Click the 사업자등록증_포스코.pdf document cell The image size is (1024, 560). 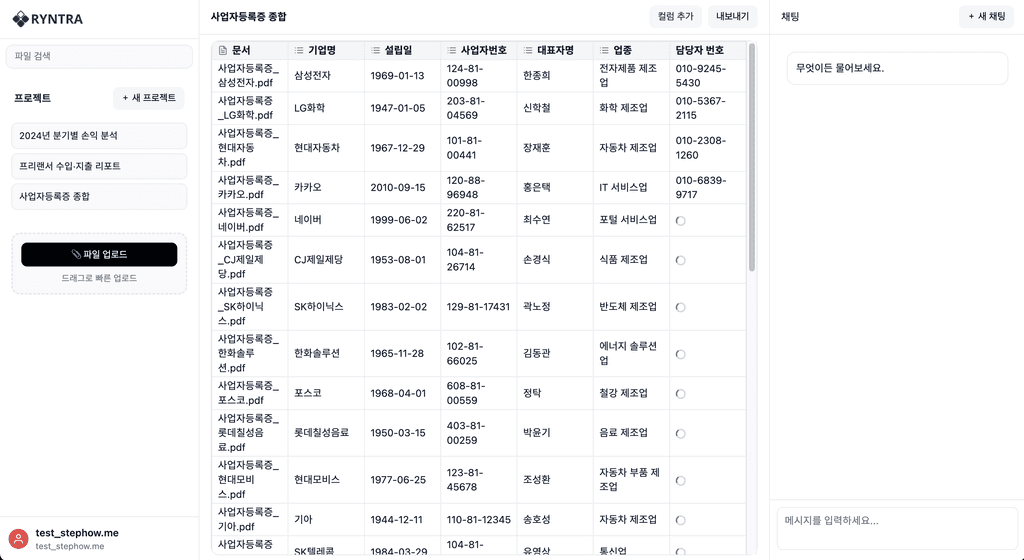(x=249, y=393)
